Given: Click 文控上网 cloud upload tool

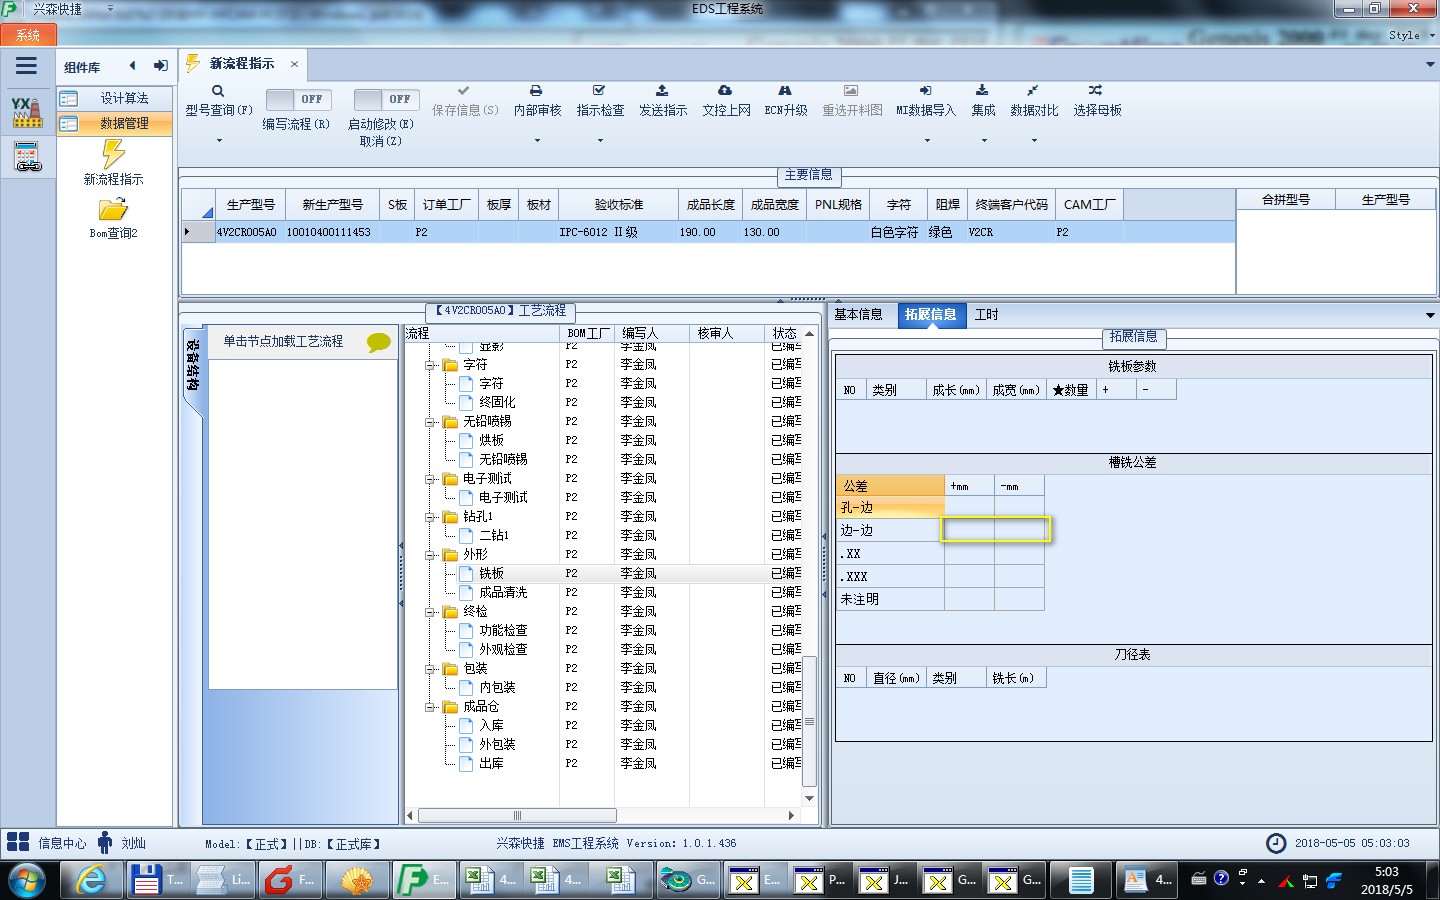Looking at the screenshot, I should point(726,101).
